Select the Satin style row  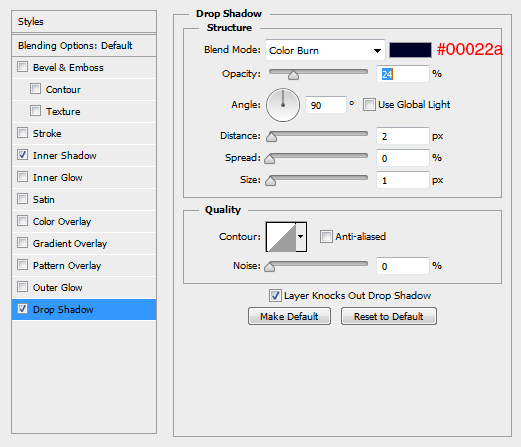pos(84,199)
